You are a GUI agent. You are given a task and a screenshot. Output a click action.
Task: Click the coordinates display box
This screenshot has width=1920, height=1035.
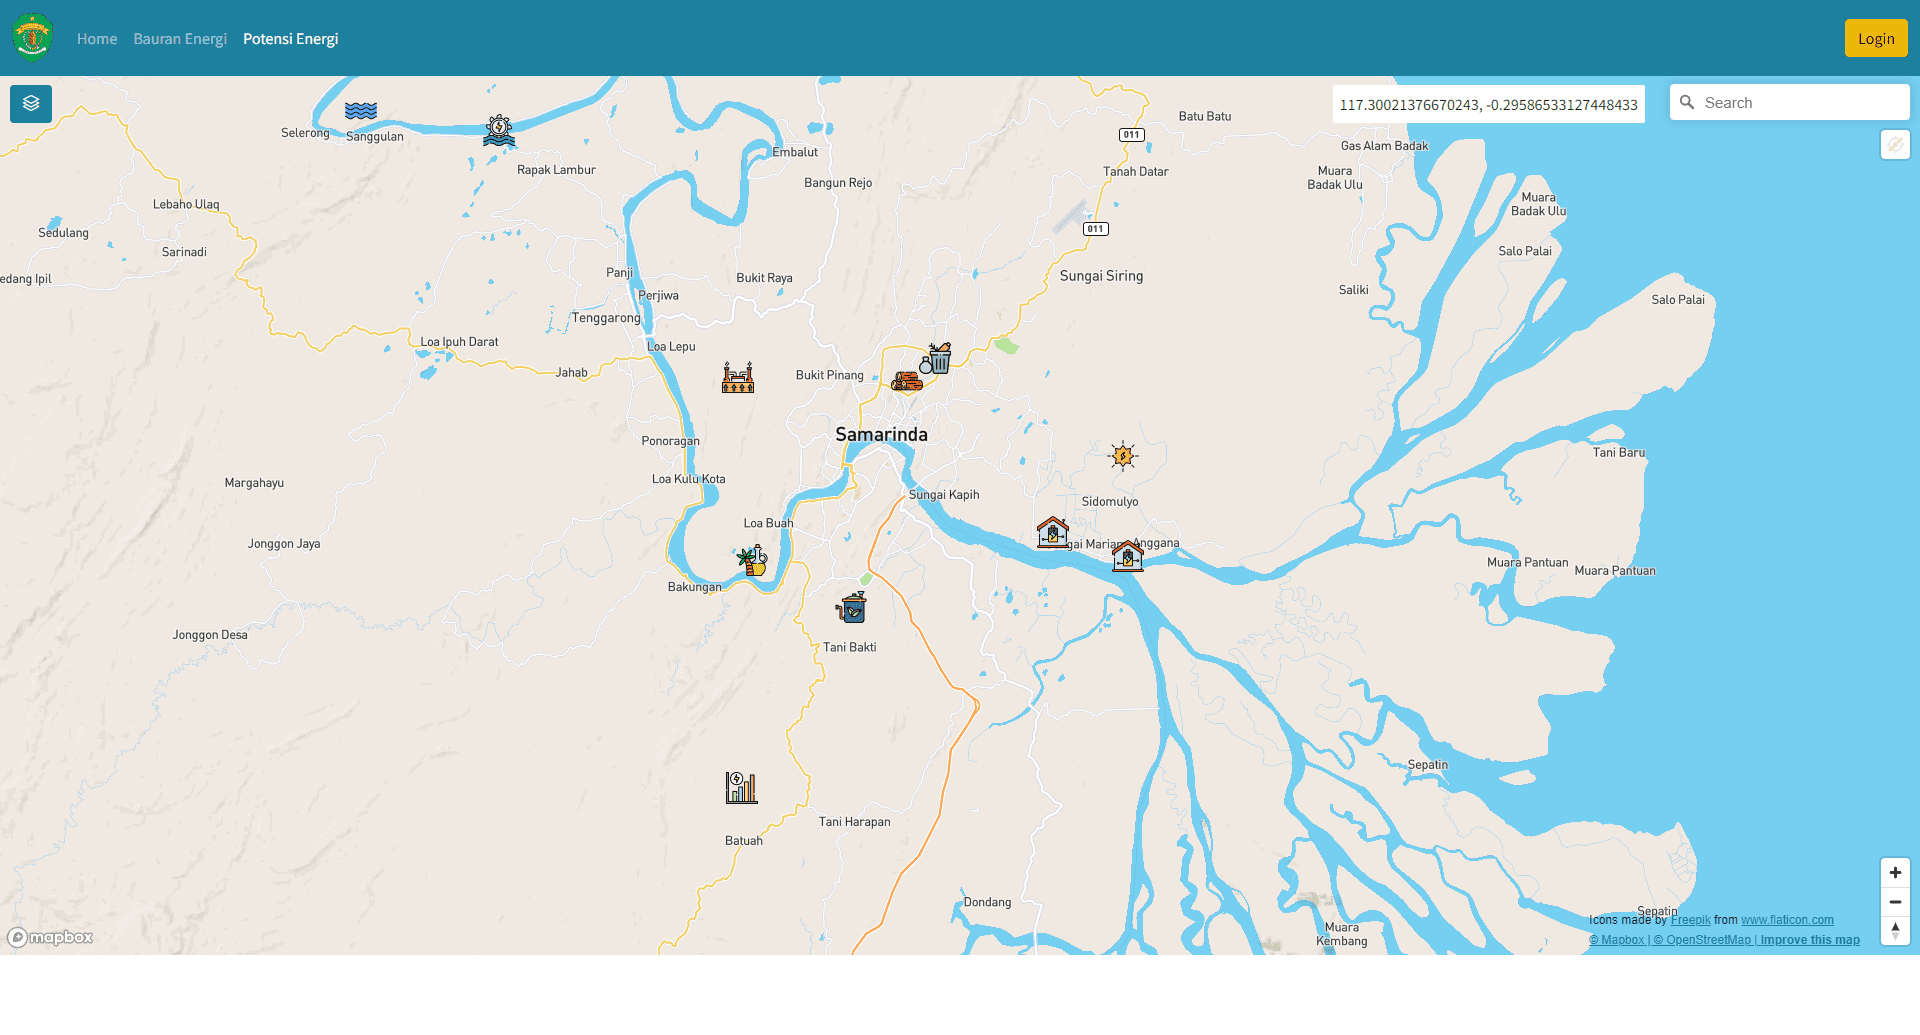1489,104
